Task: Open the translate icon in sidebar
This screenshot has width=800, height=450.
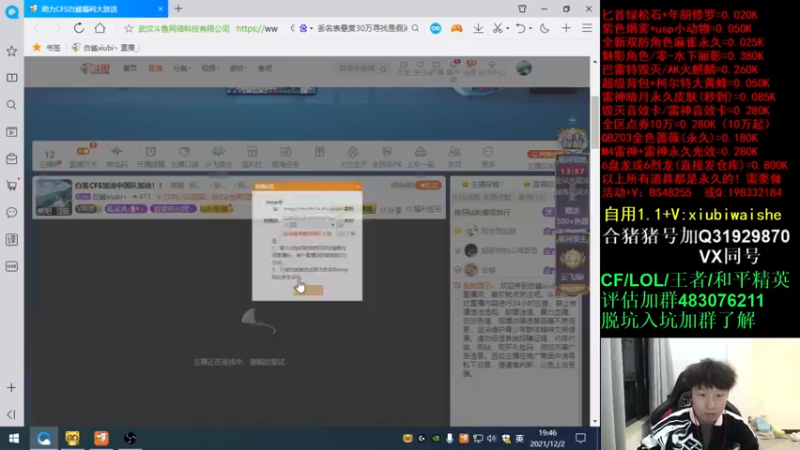Action: click(x=12, y=239)
